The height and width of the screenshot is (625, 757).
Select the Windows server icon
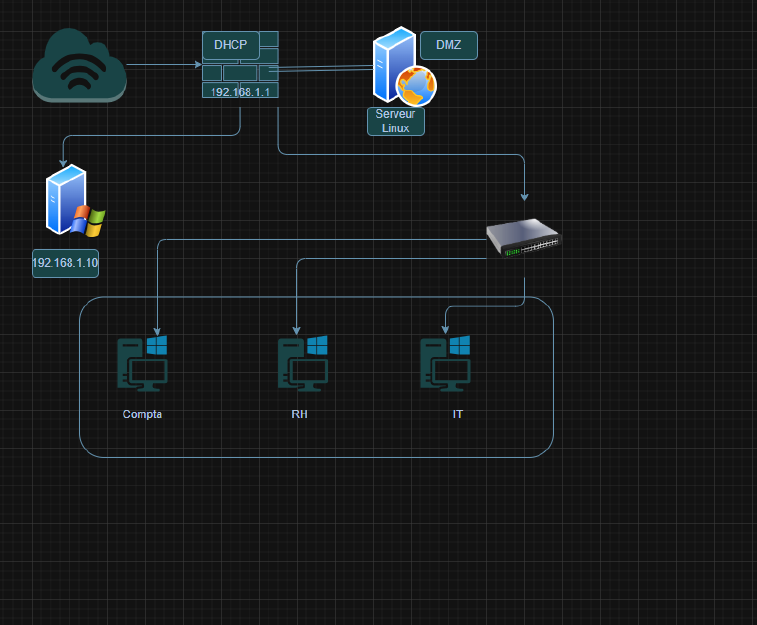tap(75, 200)
